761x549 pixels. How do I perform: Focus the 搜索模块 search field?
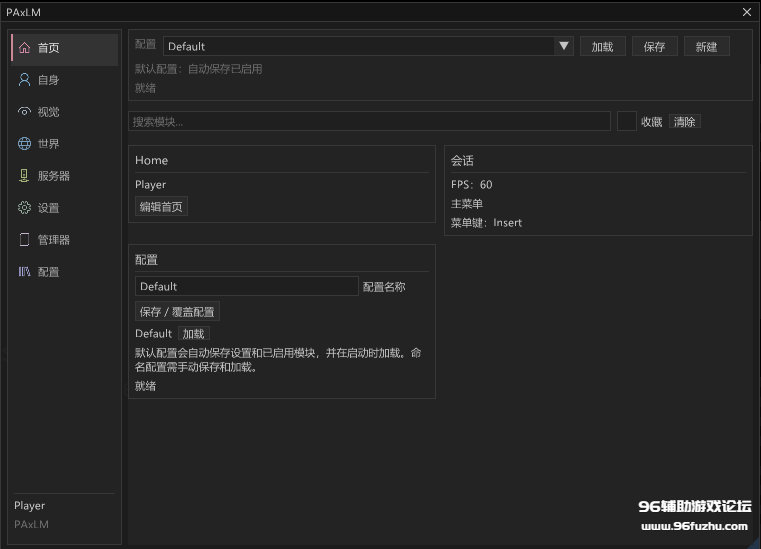[x=369, y=121]
